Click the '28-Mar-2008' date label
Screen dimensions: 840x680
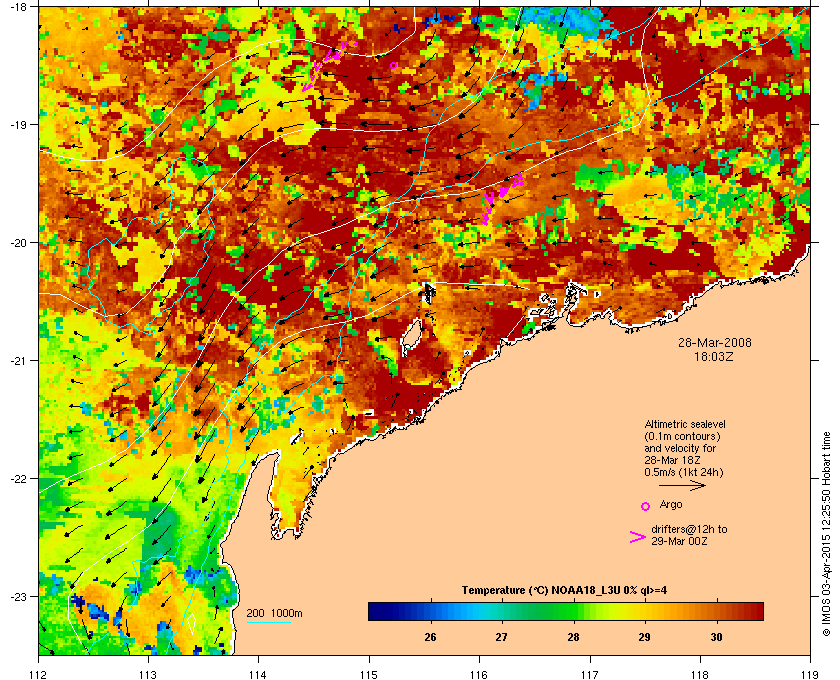[x=714, y=342]
